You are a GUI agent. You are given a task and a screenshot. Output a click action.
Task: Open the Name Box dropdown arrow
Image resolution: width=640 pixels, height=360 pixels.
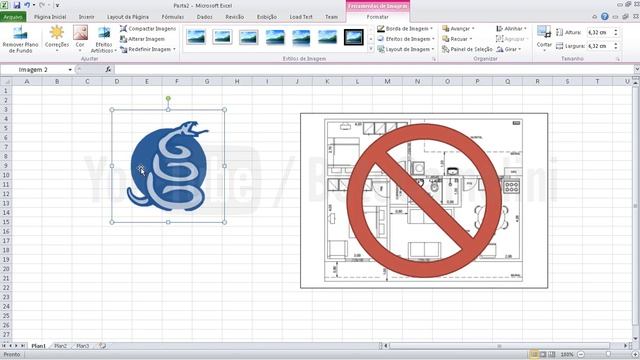[x=70, y=69]
